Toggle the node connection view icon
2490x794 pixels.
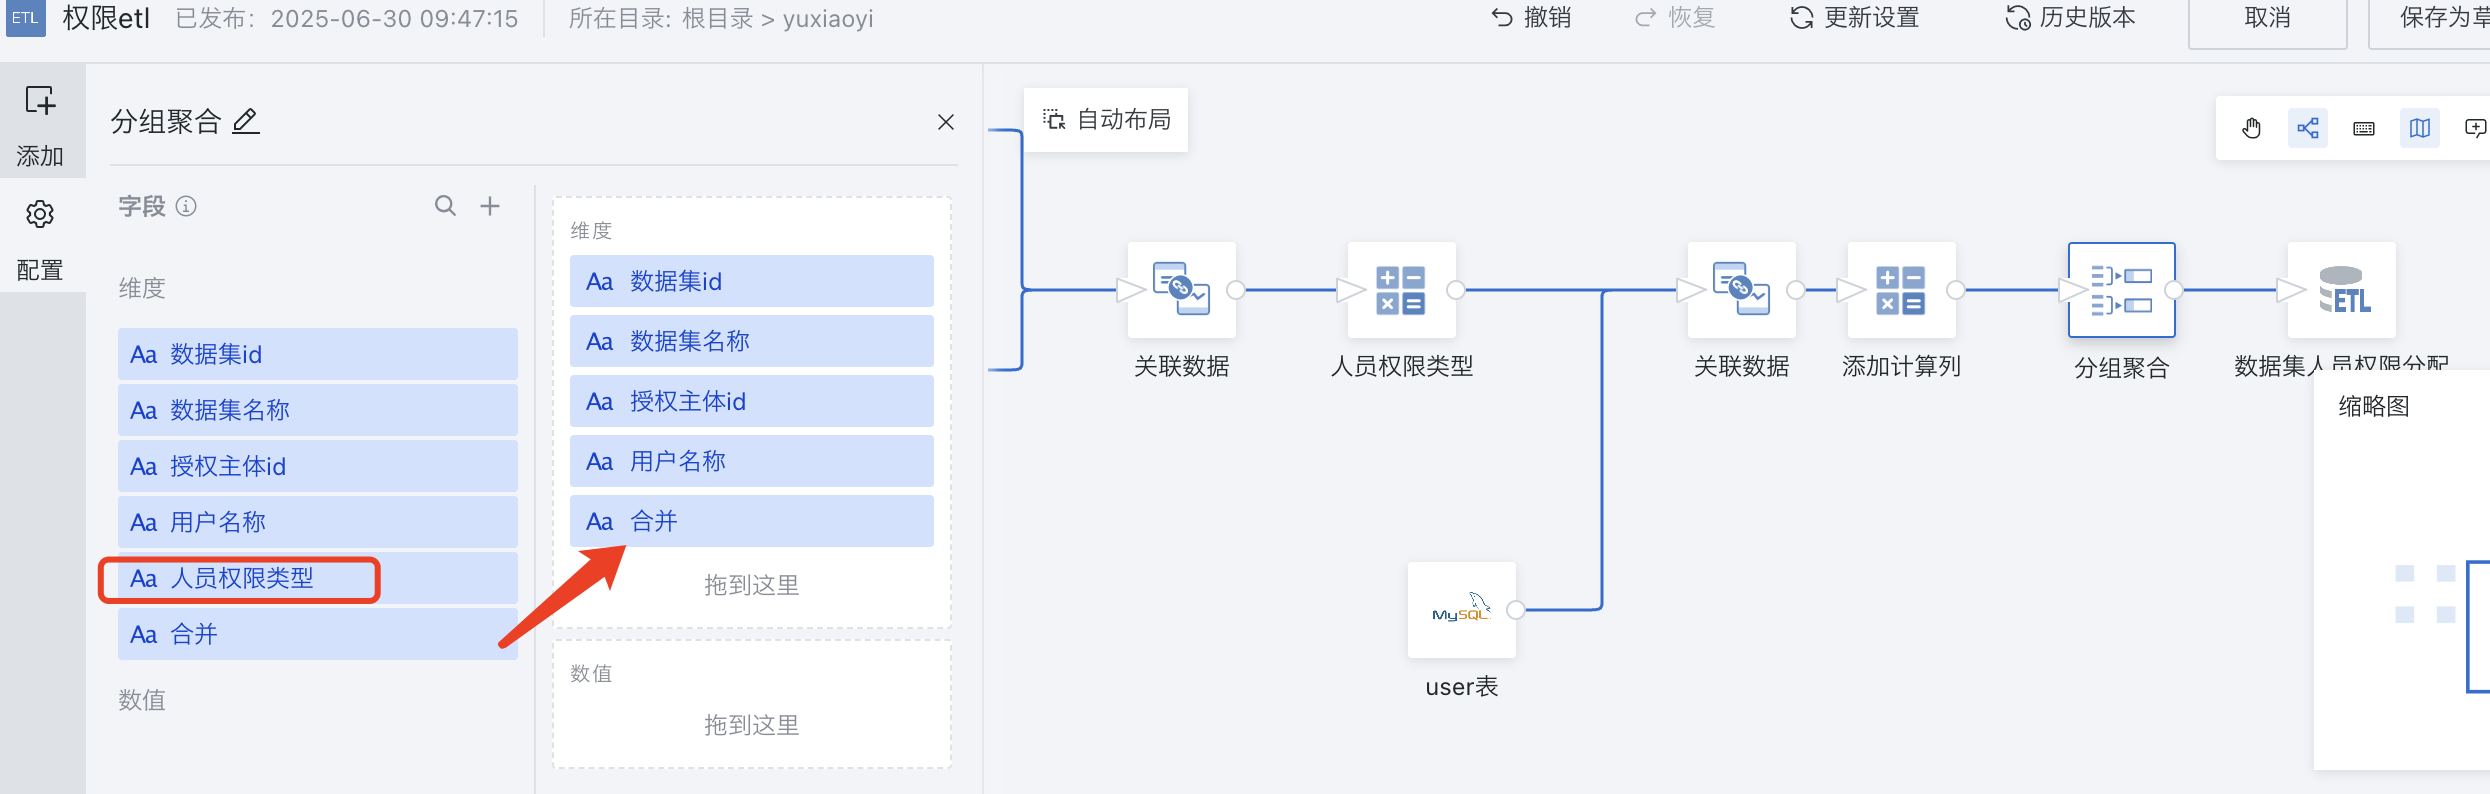2307,128
